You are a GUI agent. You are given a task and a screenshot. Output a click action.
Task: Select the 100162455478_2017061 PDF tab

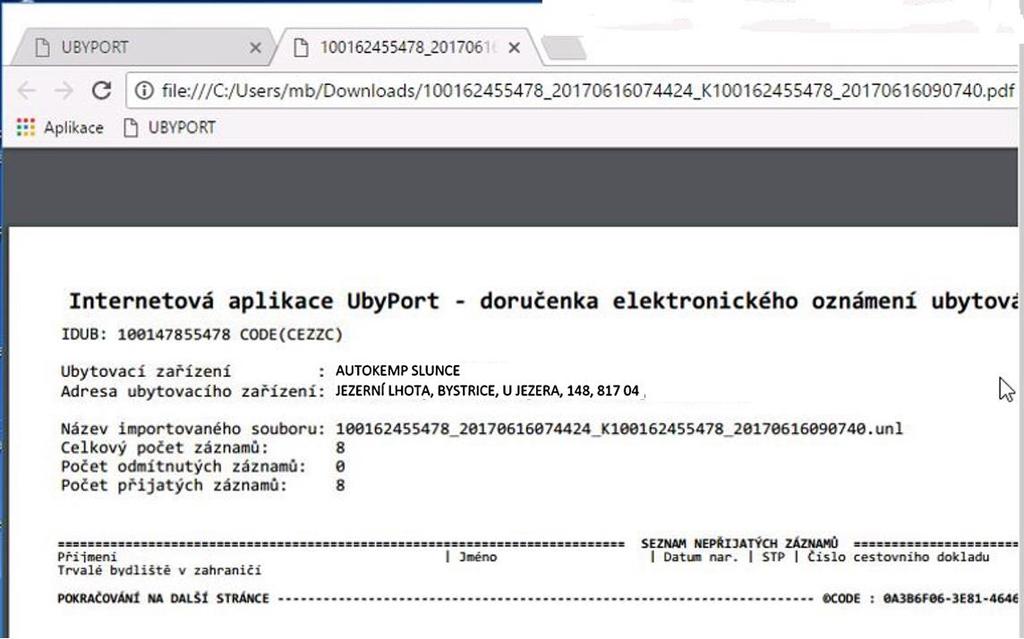[x=406, y=48]
